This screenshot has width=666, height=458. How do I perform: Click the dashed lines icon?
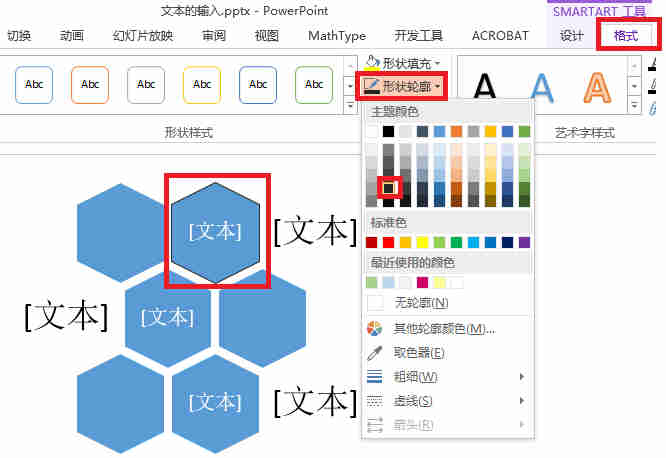(x=375, y=401)
